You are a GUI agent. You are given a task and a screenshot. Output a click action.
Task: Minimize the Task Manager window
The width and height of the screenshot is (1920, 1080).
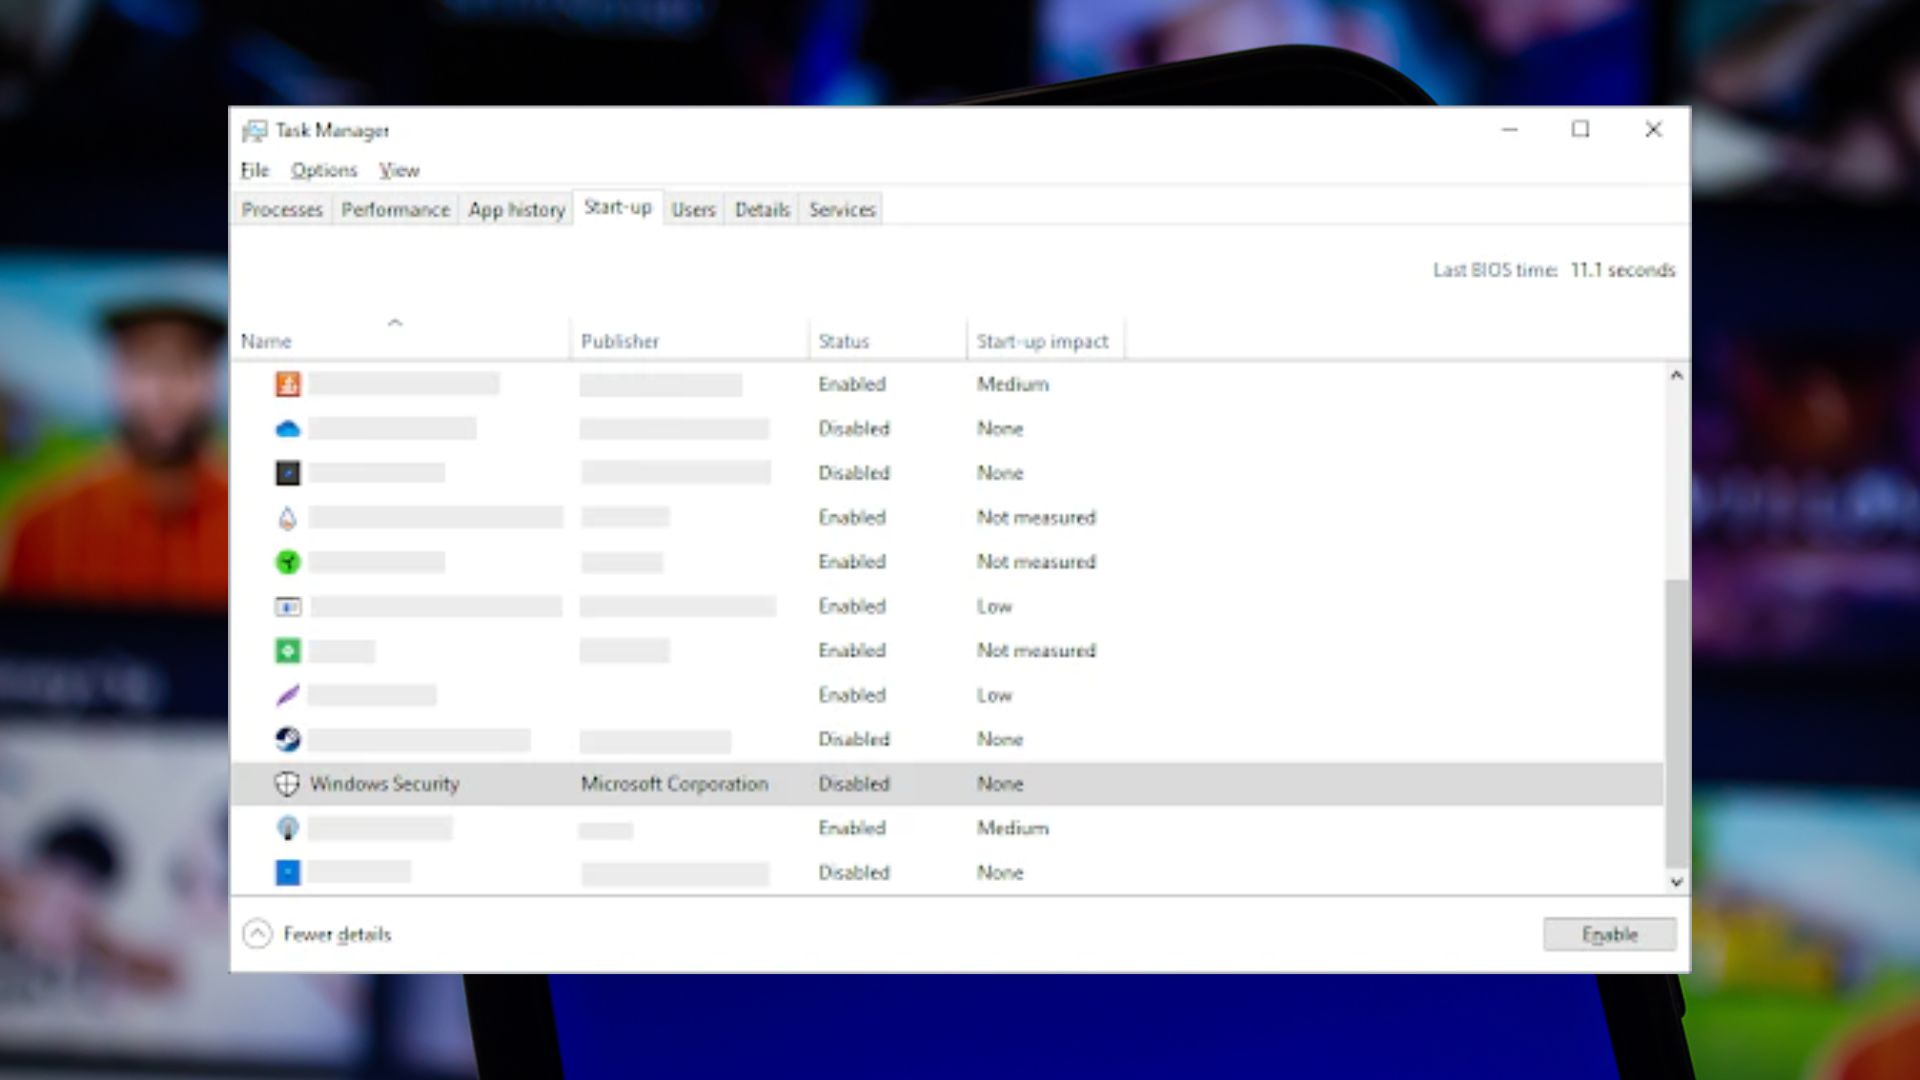click(x=1510, y=130)
